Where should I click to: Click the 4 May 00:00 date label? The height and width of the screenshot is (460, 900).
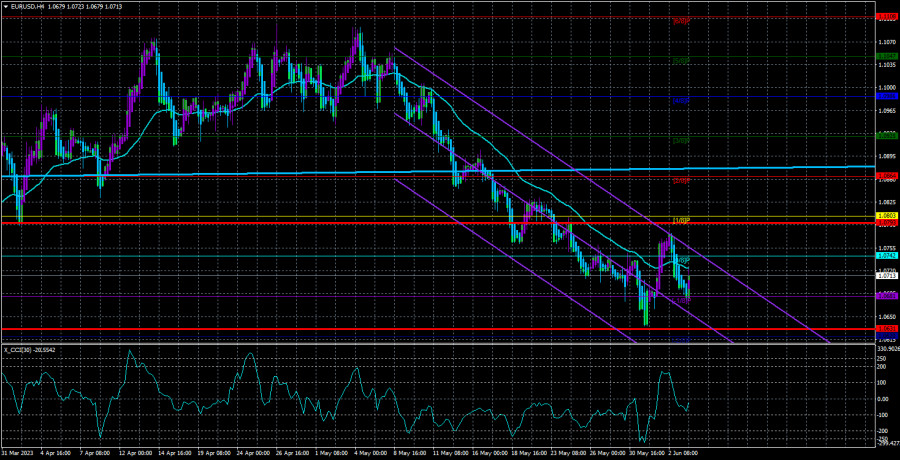pos(373,453)
